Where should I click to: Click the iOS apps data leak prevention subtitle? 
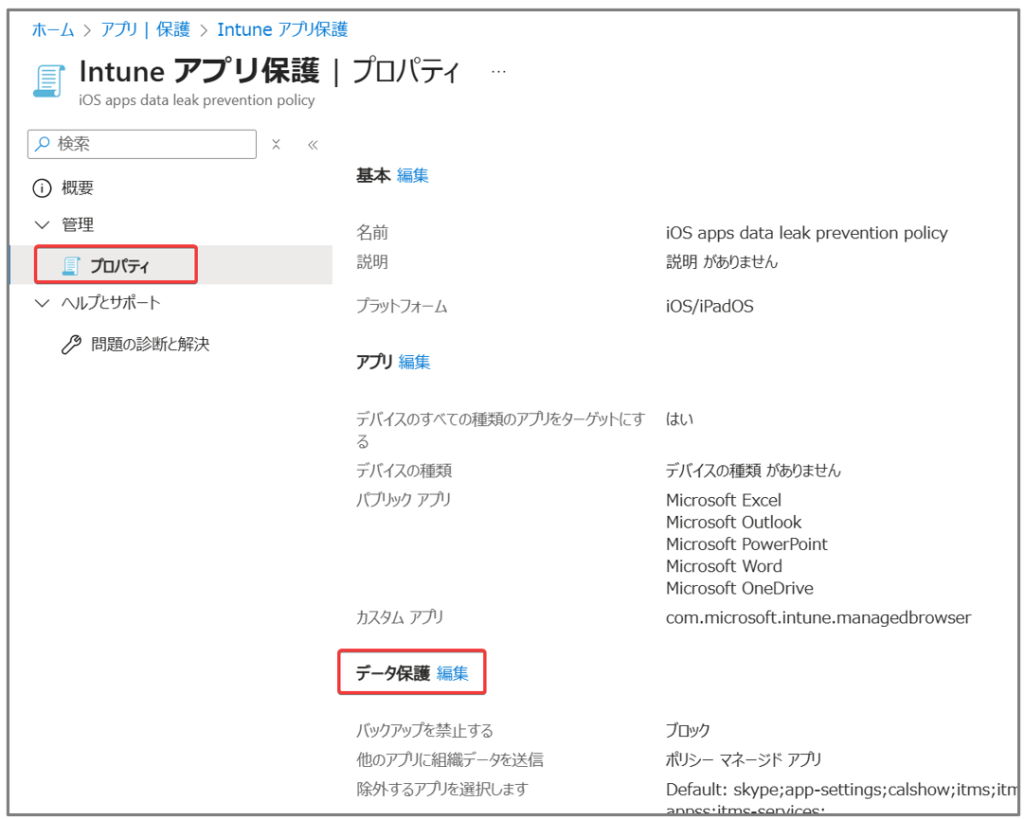[x=197, y=101]
